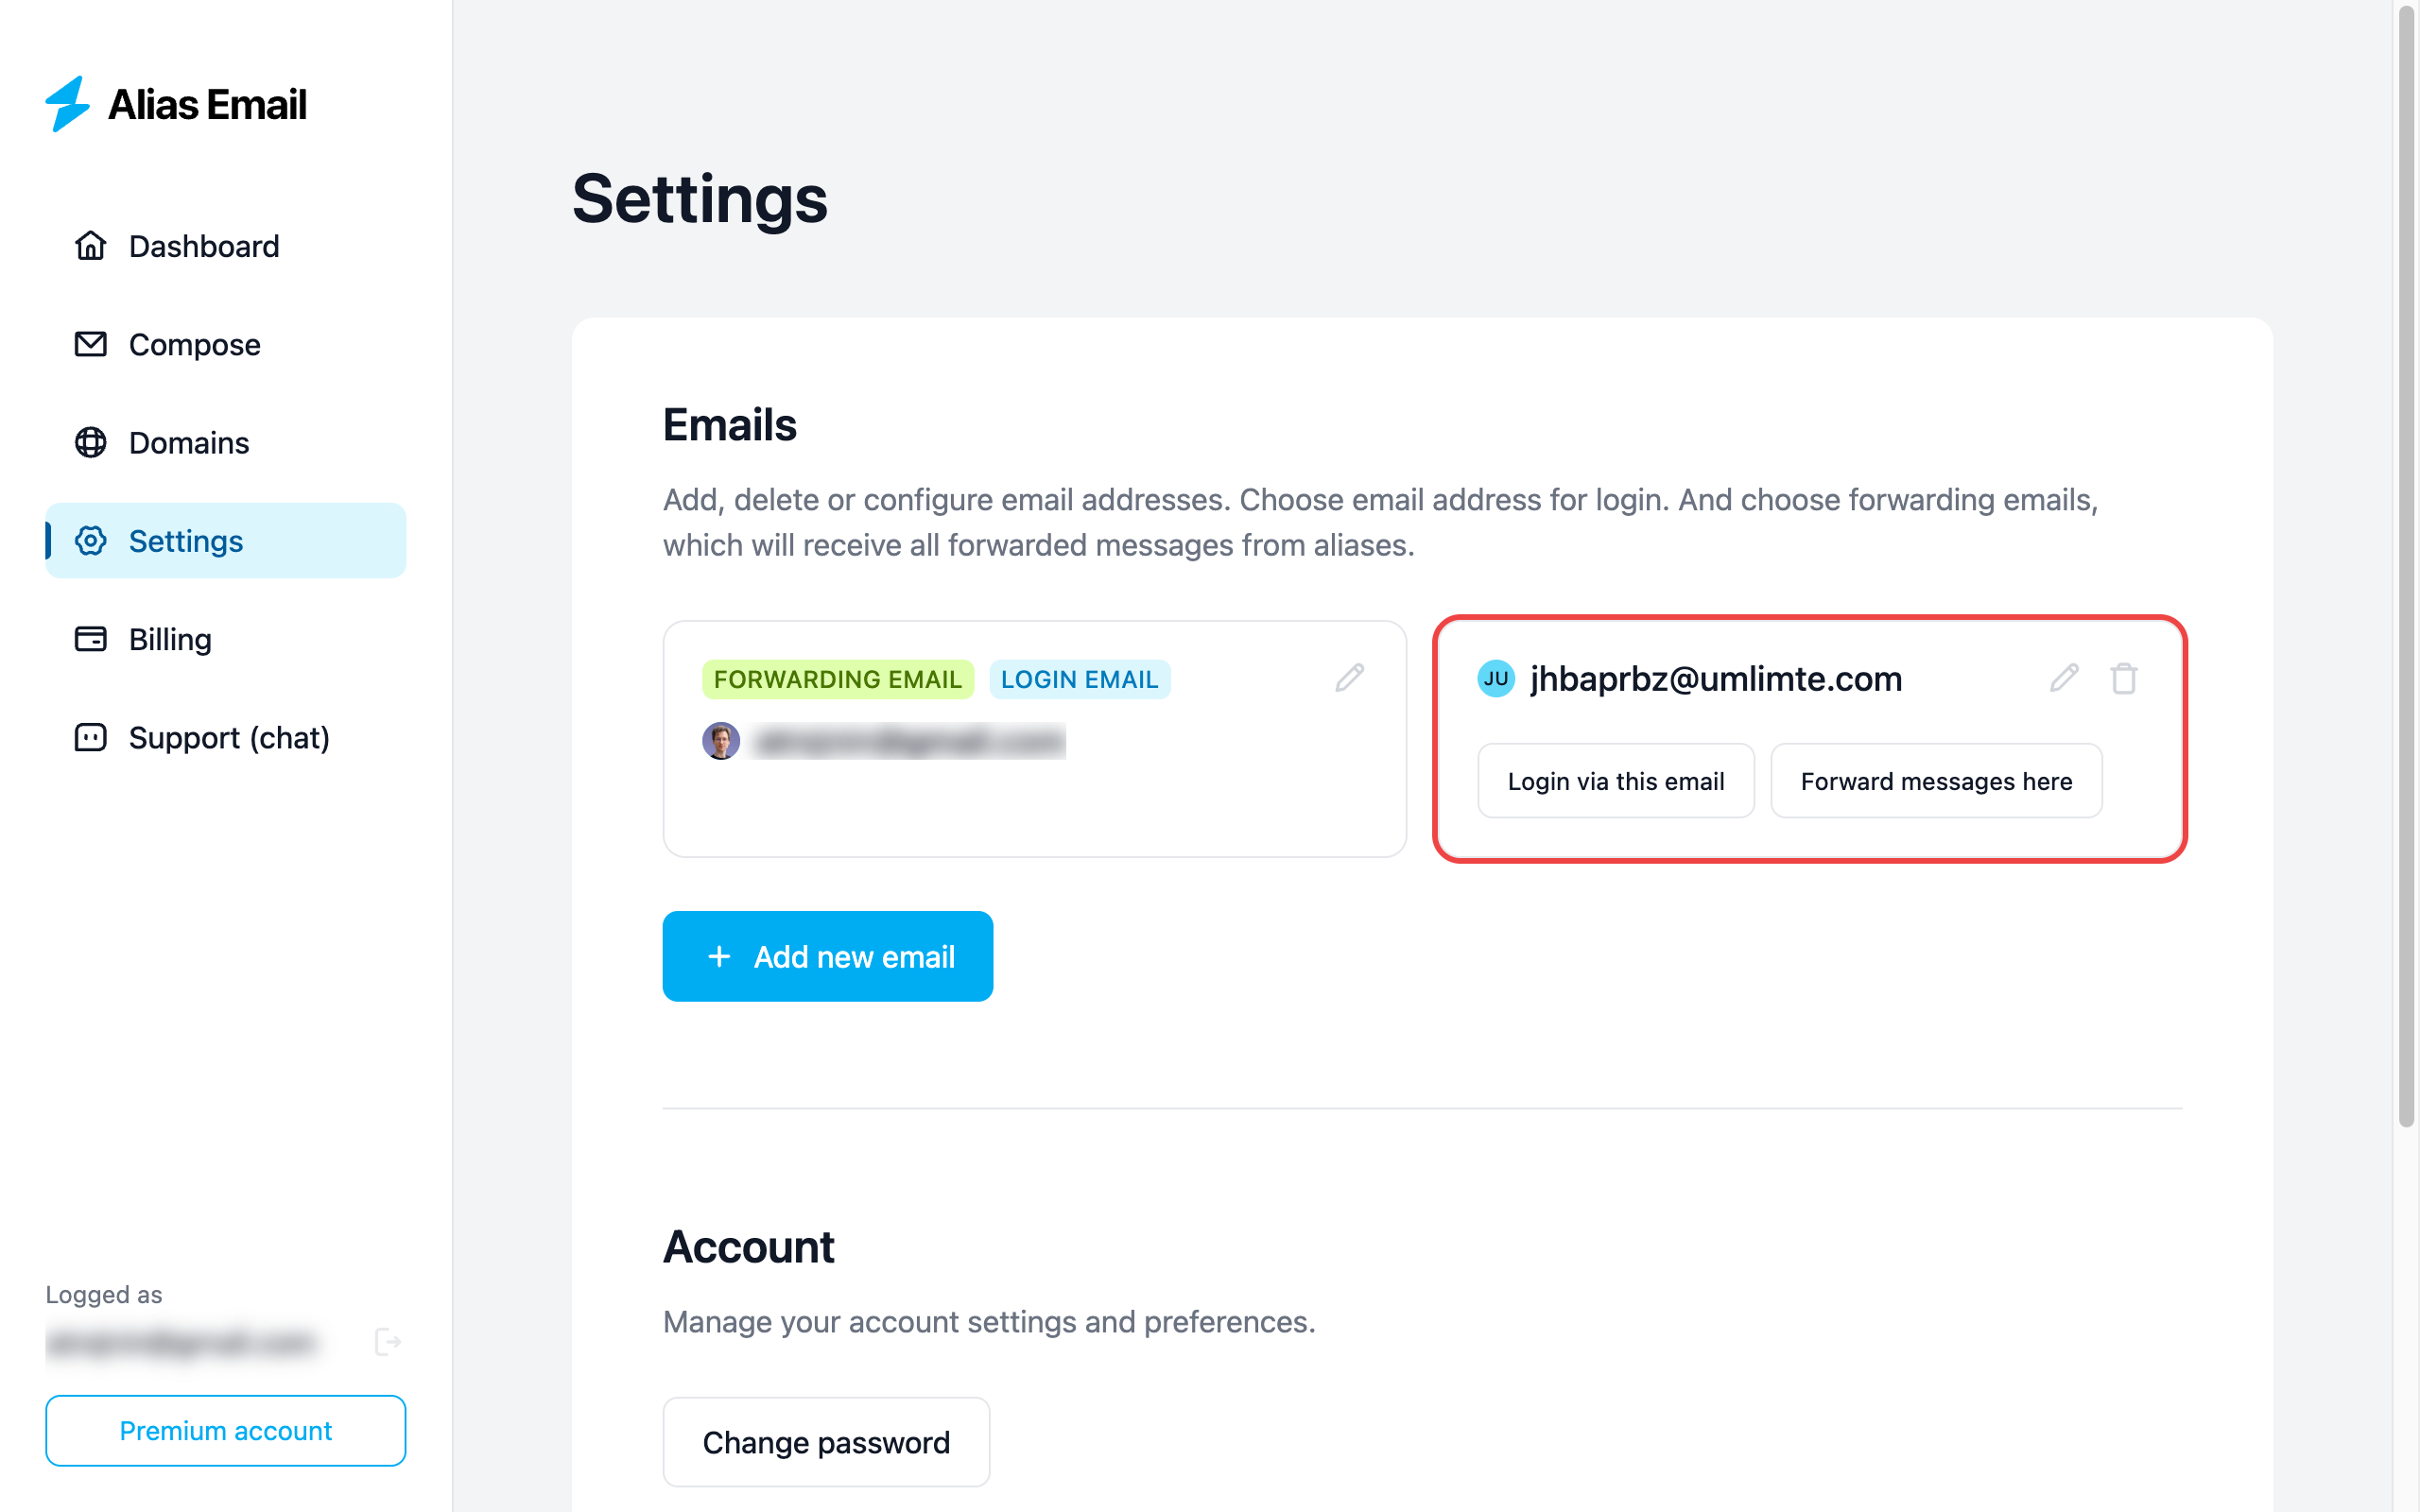
Task: Click Forward messages here button
Action: (x=1936, y=781)
